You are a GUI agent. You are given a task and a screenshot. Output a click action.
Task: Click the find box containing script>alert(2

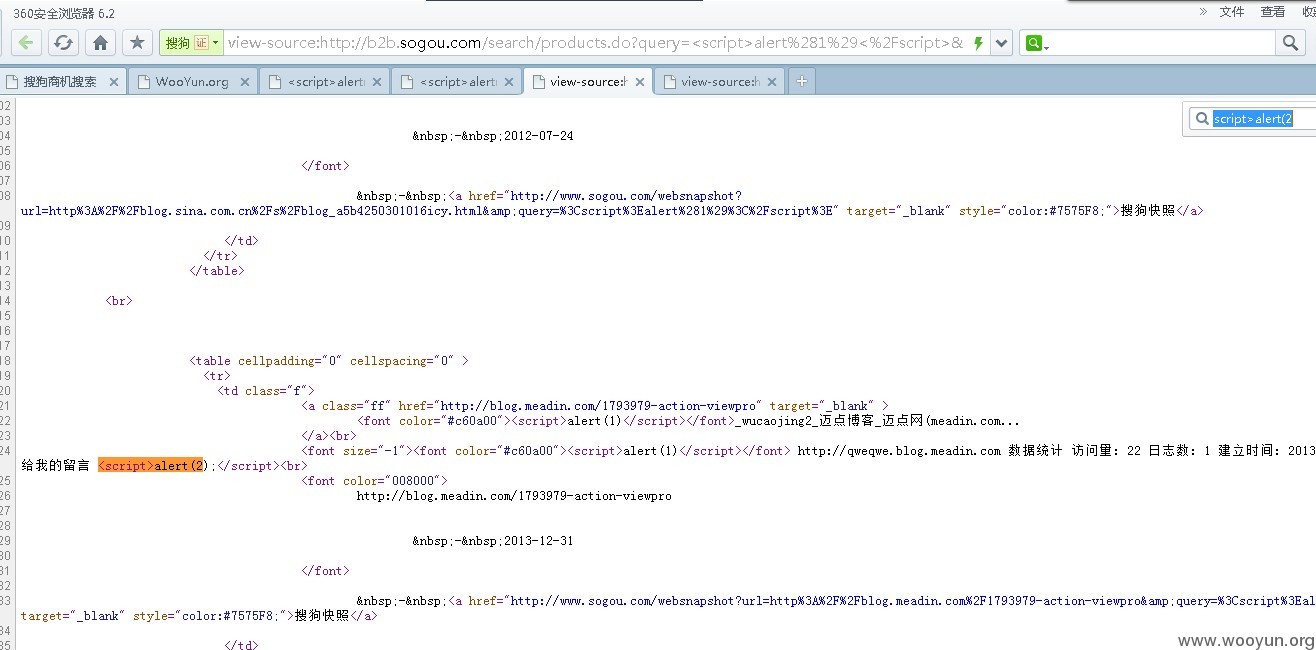point(1253,119)
